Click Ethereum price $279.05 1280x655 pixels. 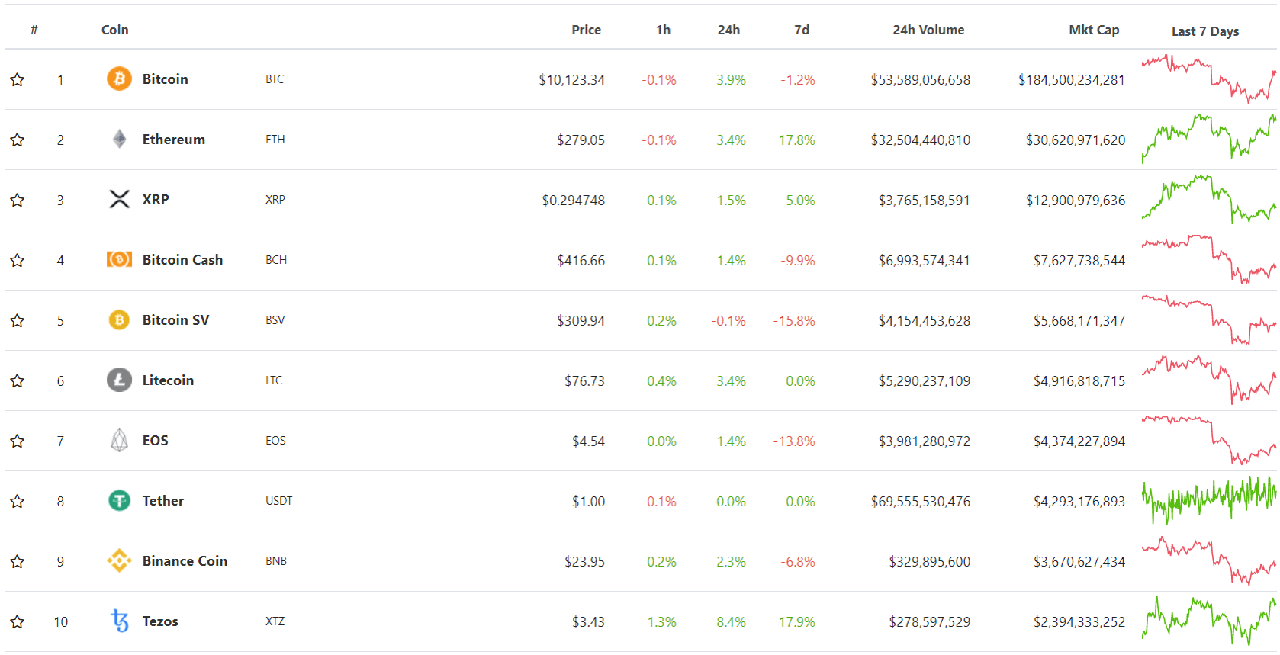(x=581, y=140)
